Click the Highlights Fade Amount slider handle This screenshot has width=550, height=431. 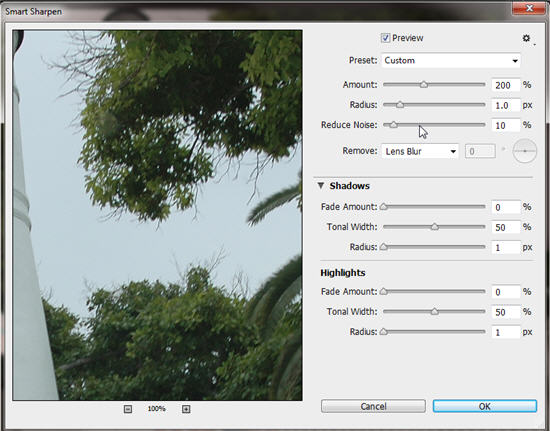[384, 291]
